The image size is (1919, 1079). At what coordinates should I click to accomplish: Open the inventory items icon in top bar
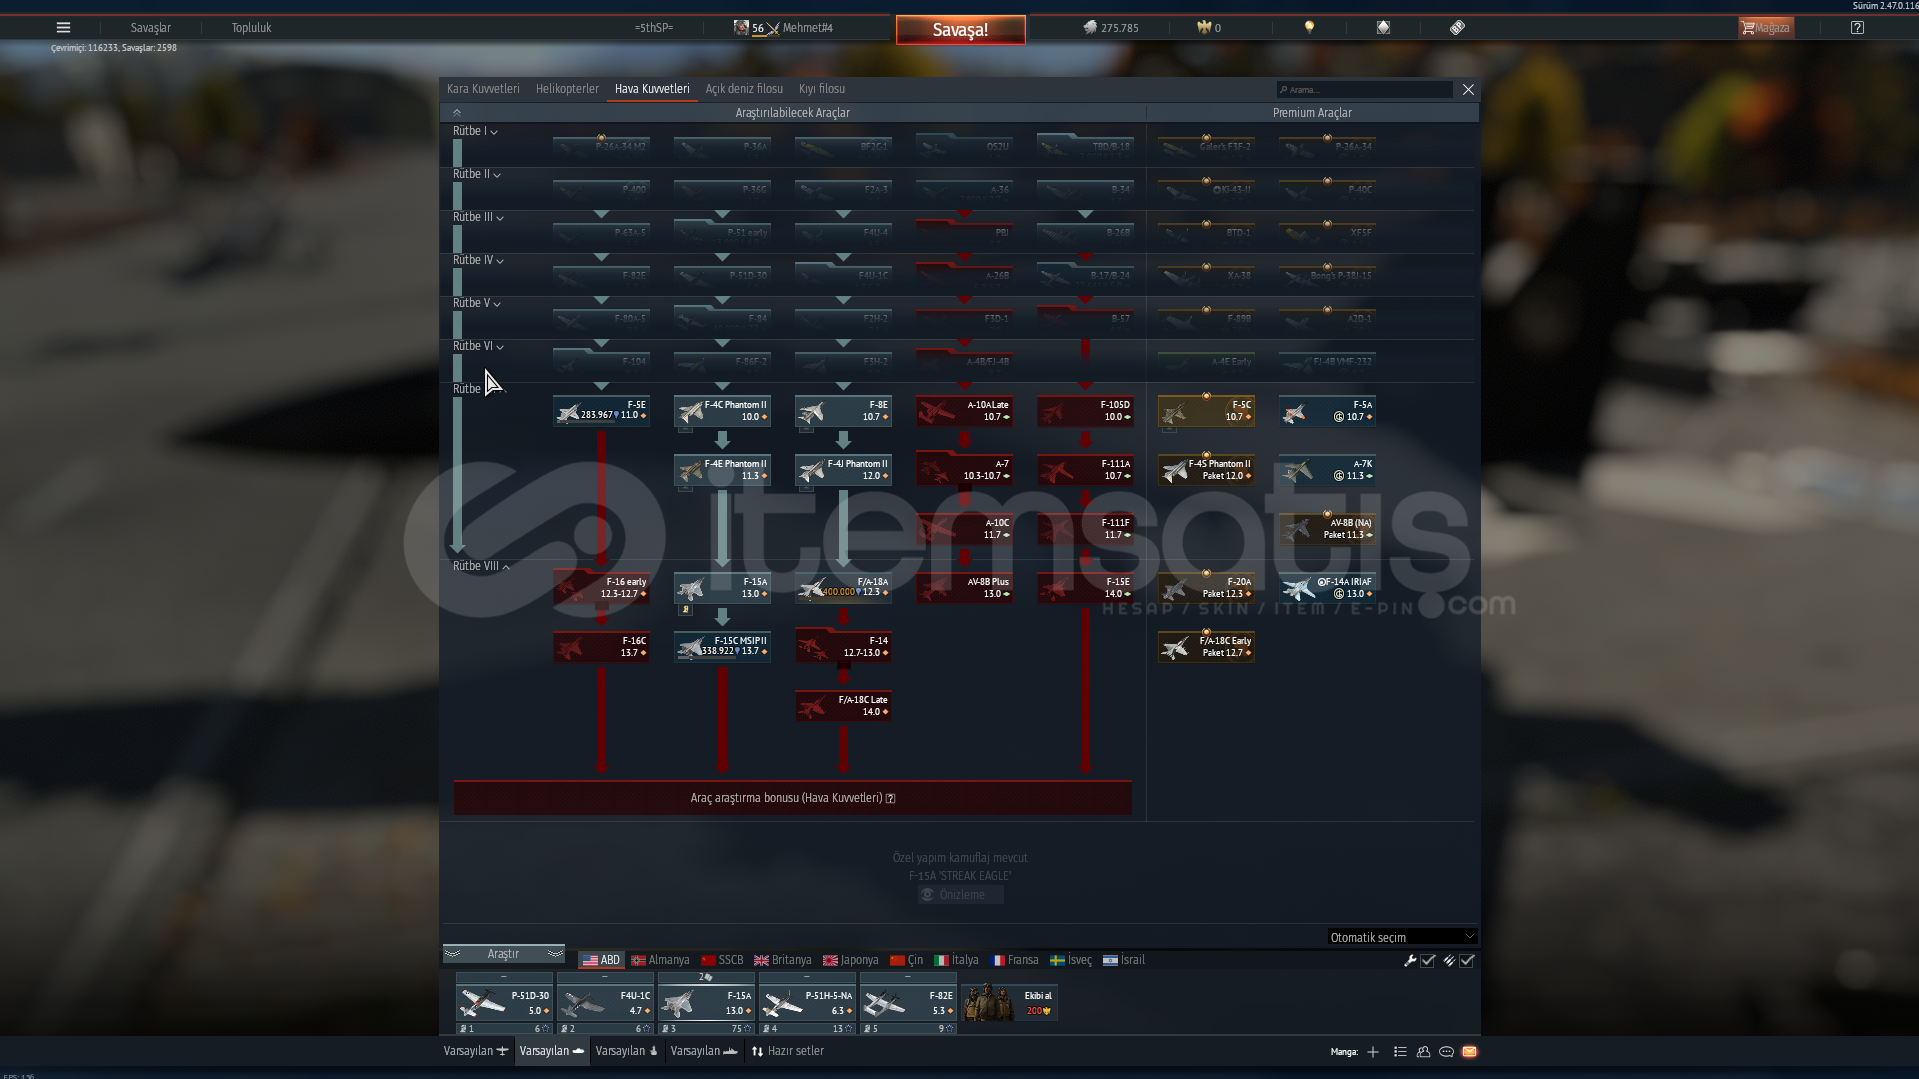click(x=1383, y=28)
